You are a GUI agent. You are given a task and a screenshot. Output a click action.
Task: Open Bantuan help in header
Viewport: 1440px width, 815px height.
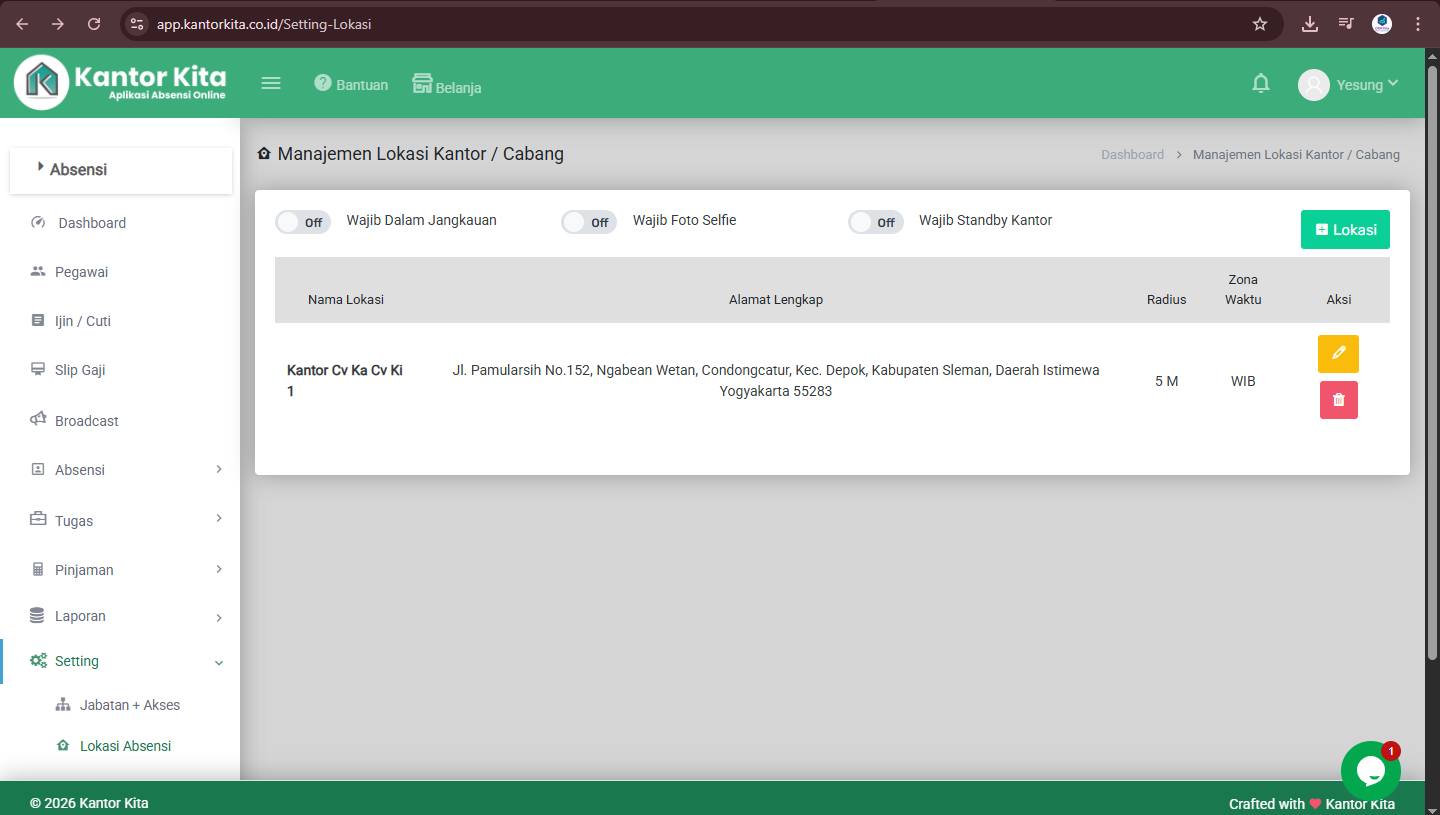[351, 85]
